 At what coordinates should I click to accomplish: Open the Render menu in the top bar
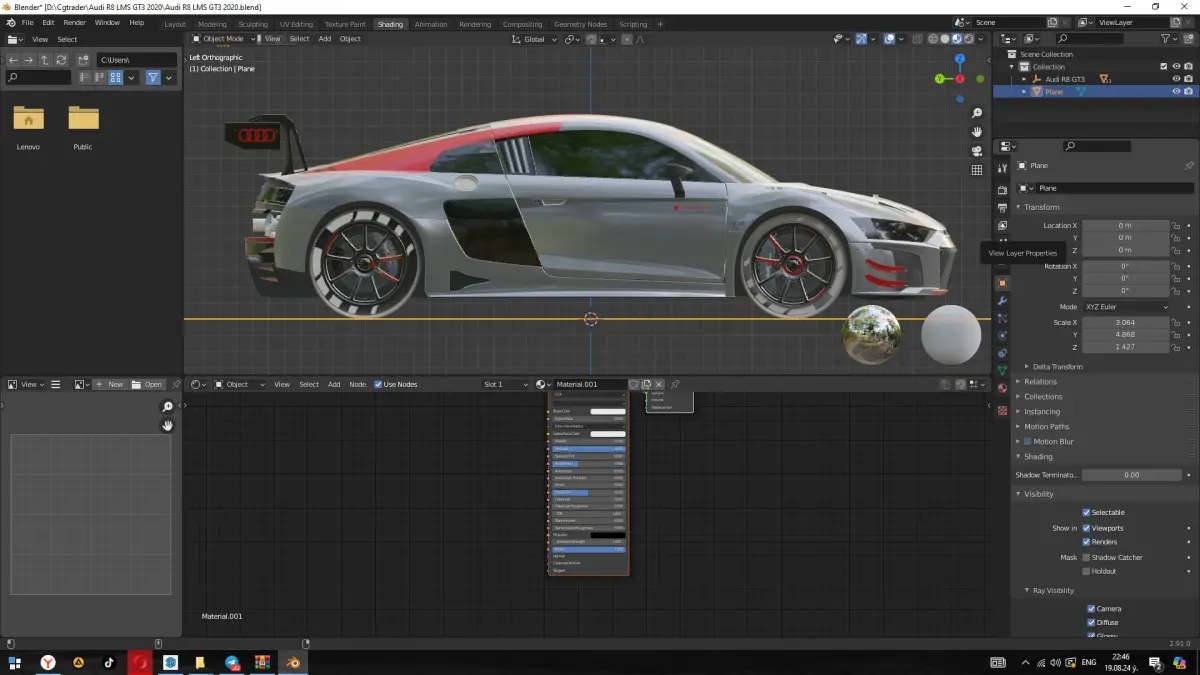tap(75, 22)
